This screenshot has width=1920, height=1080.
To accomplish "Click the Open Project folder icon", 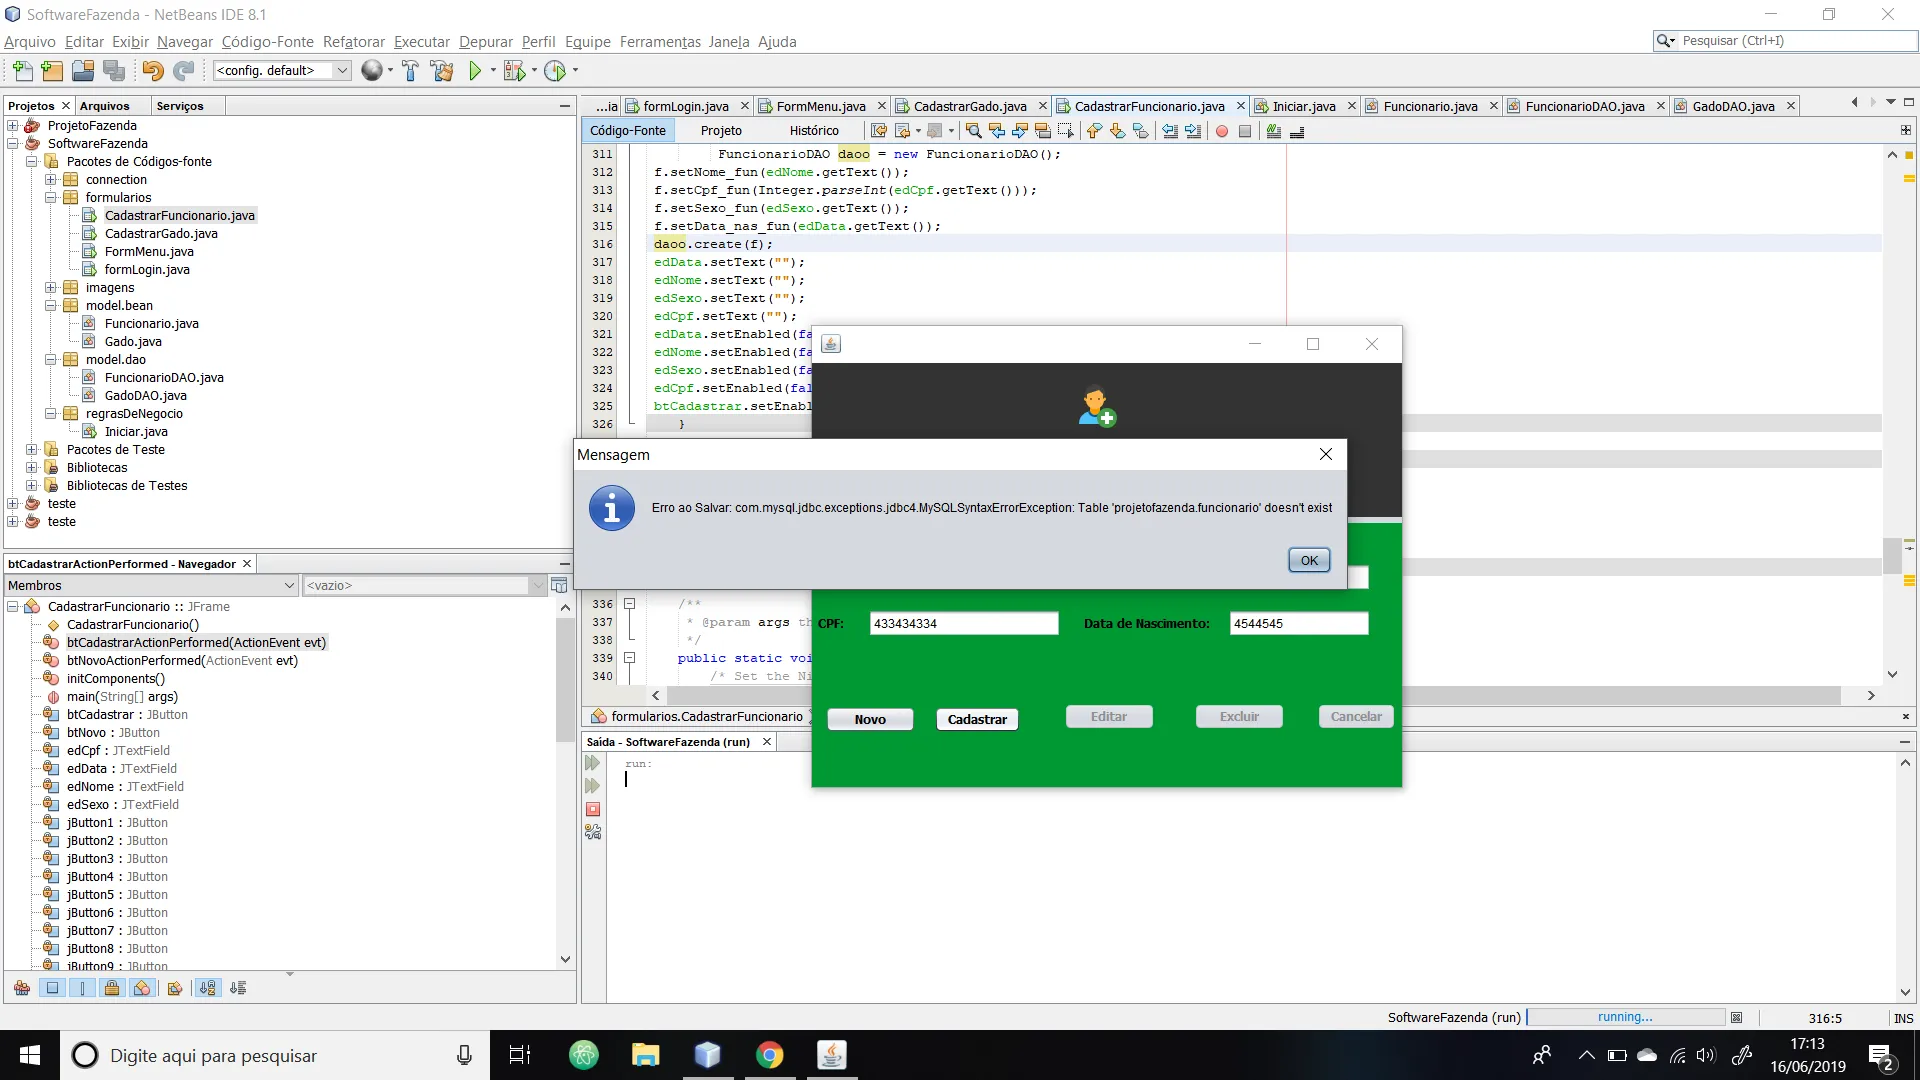I will (x=83, y=71).
